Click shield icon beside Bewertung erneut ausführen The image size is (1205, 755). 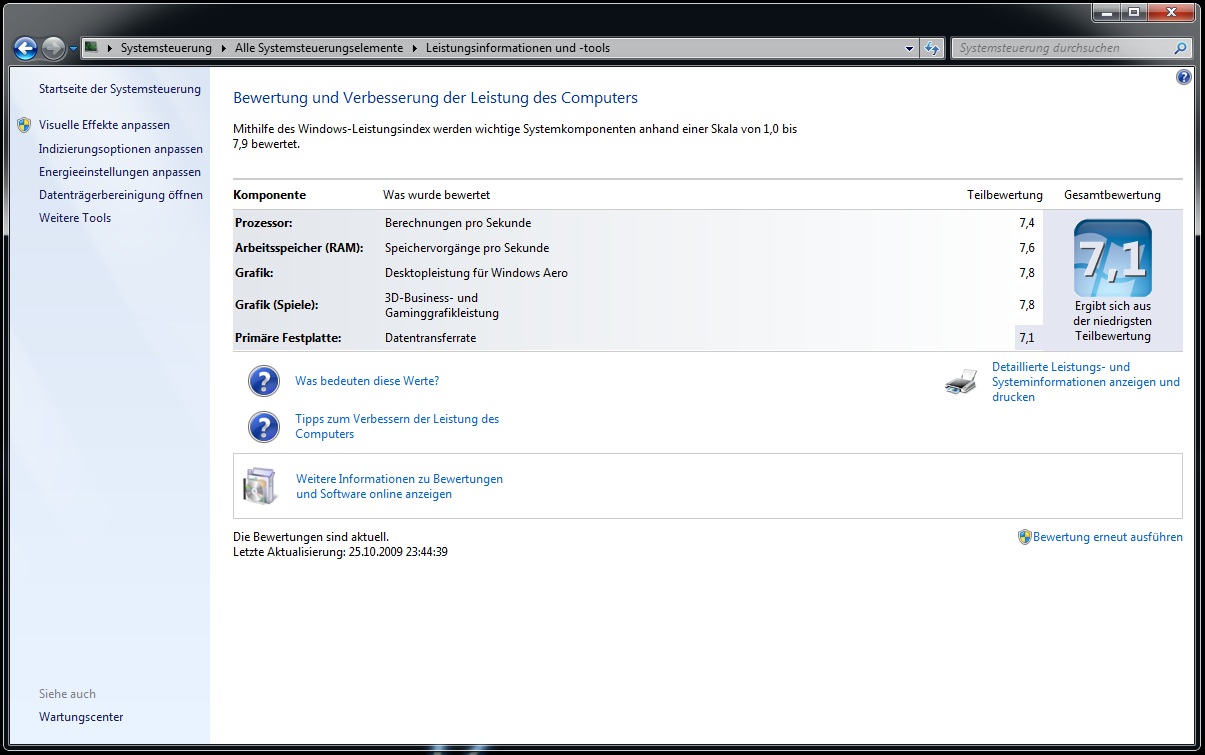click(x=1024, y=537)
